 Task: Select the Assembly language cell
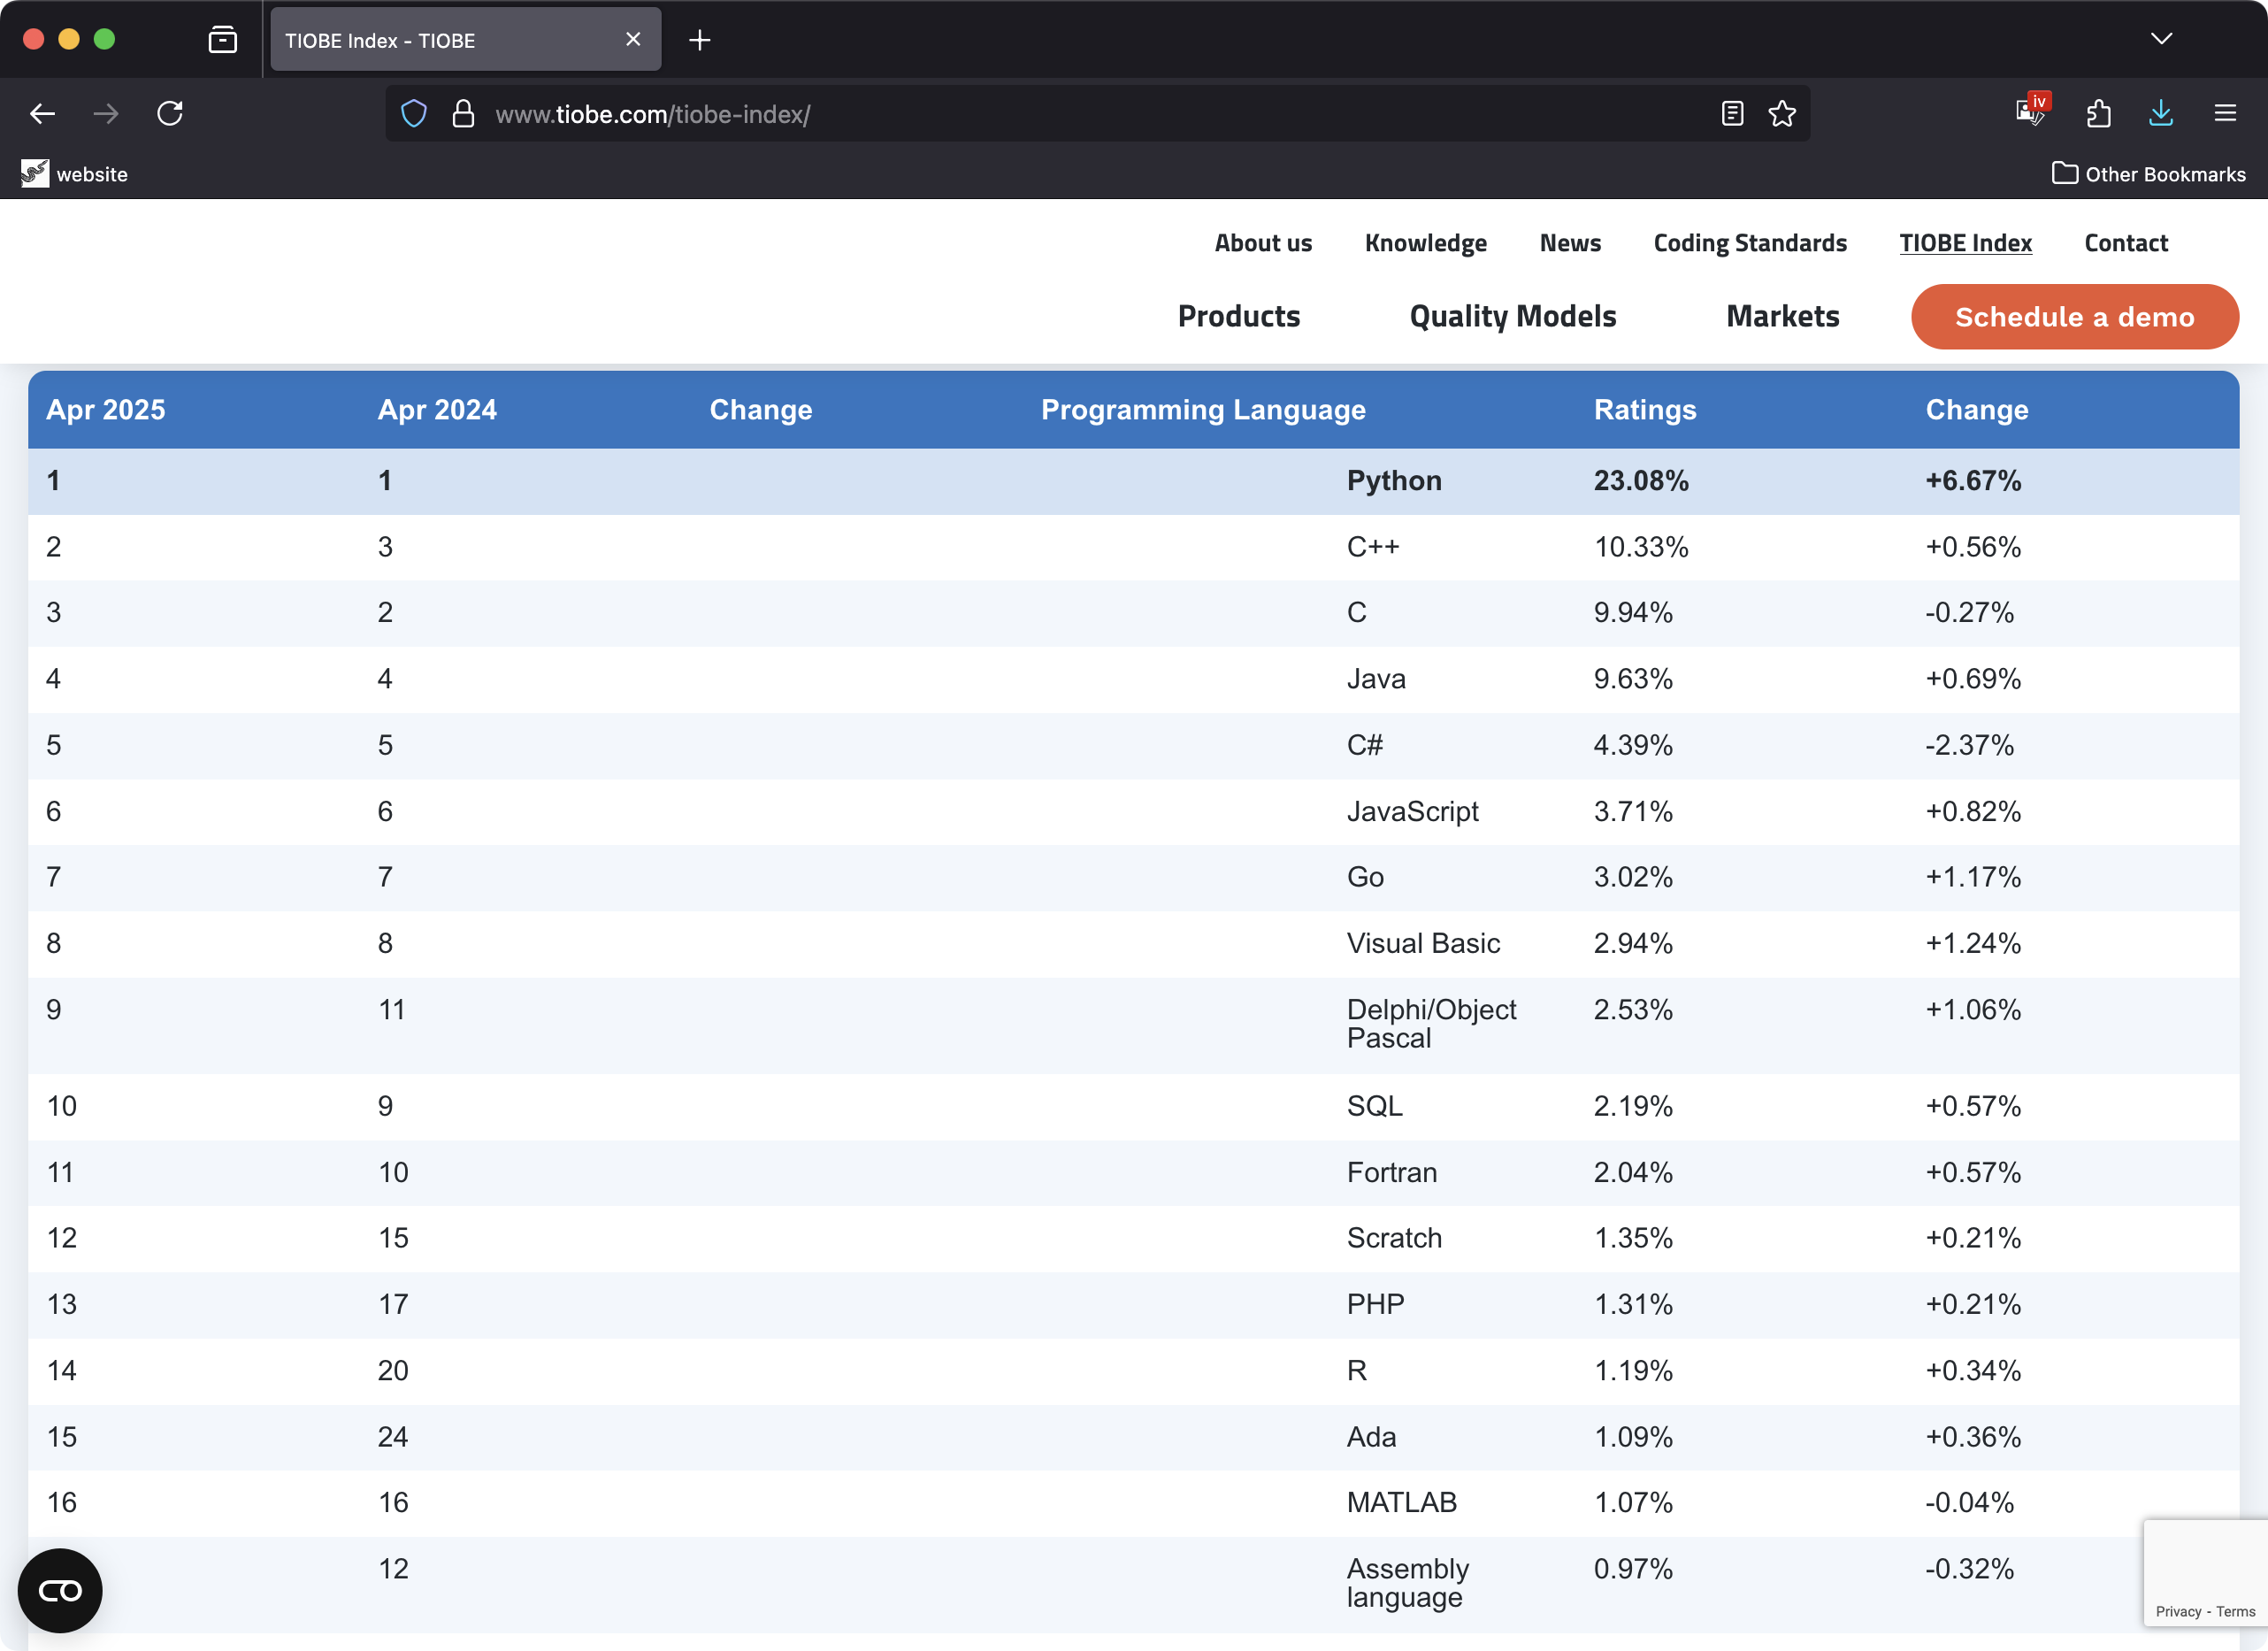pyautogui.click(x=1407, y=1583)
